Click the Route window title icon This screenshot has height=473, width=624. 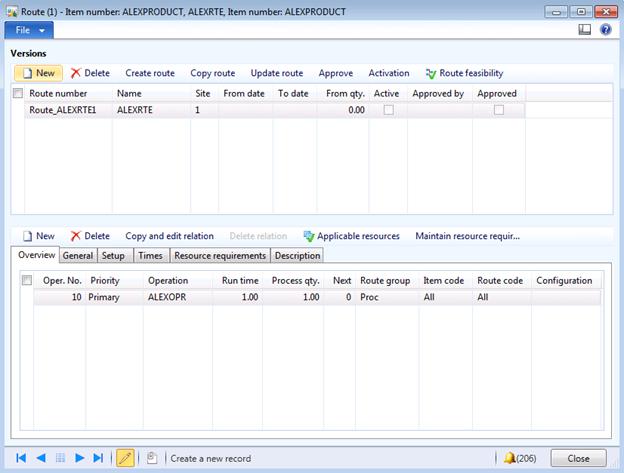[x=12, y=12]
